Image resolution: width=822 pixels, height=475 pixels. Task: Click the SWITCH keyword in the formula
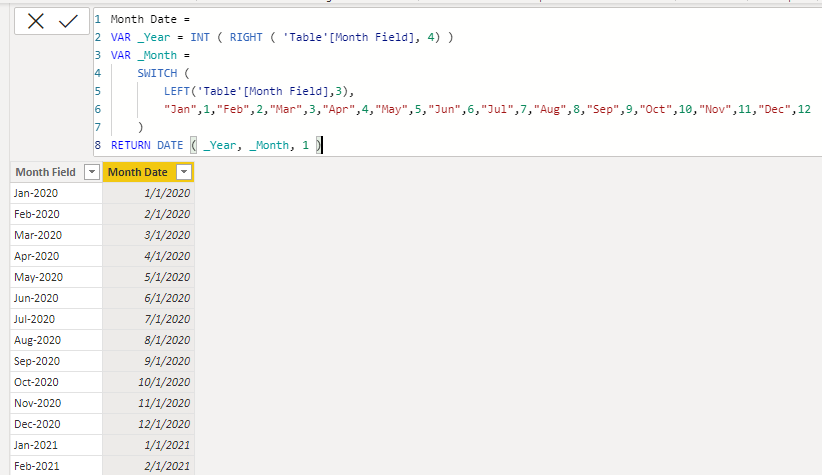click(157, 73)
